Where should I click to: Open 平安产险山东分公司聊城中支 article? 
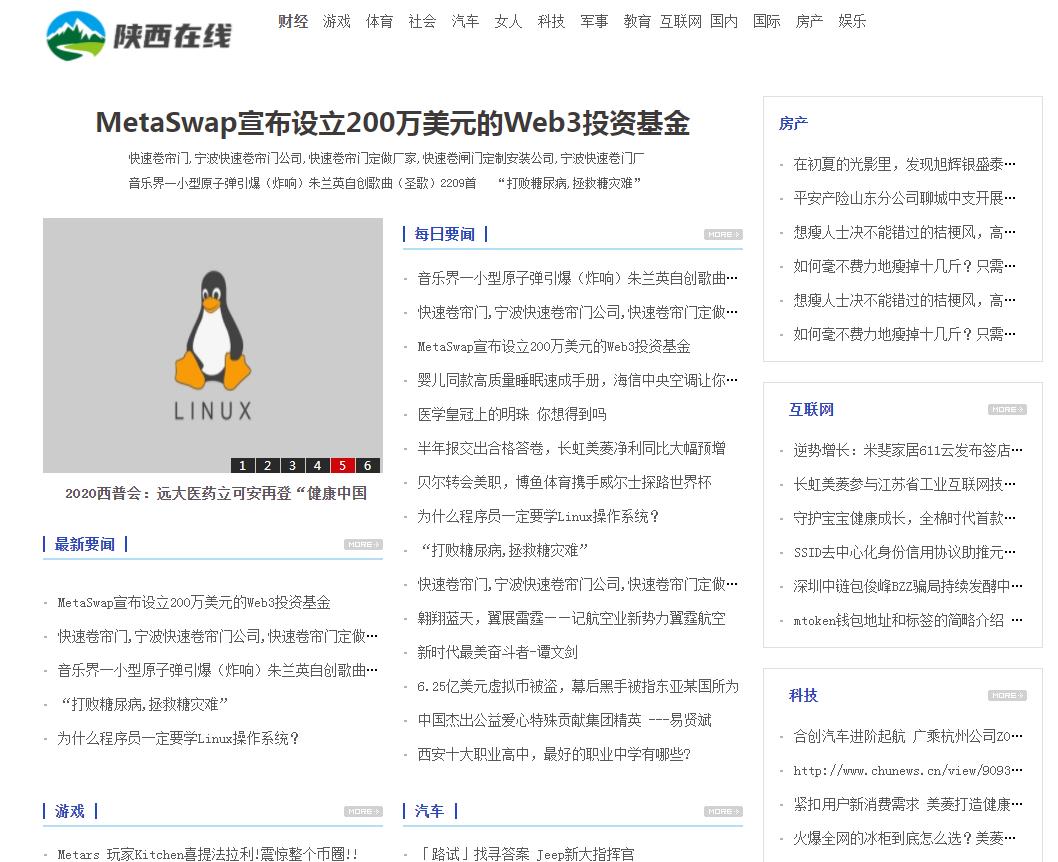coord(904,198)
